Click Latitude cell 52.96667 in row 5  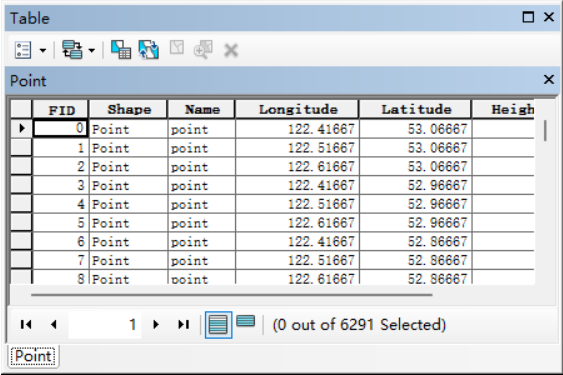[415, 222]
